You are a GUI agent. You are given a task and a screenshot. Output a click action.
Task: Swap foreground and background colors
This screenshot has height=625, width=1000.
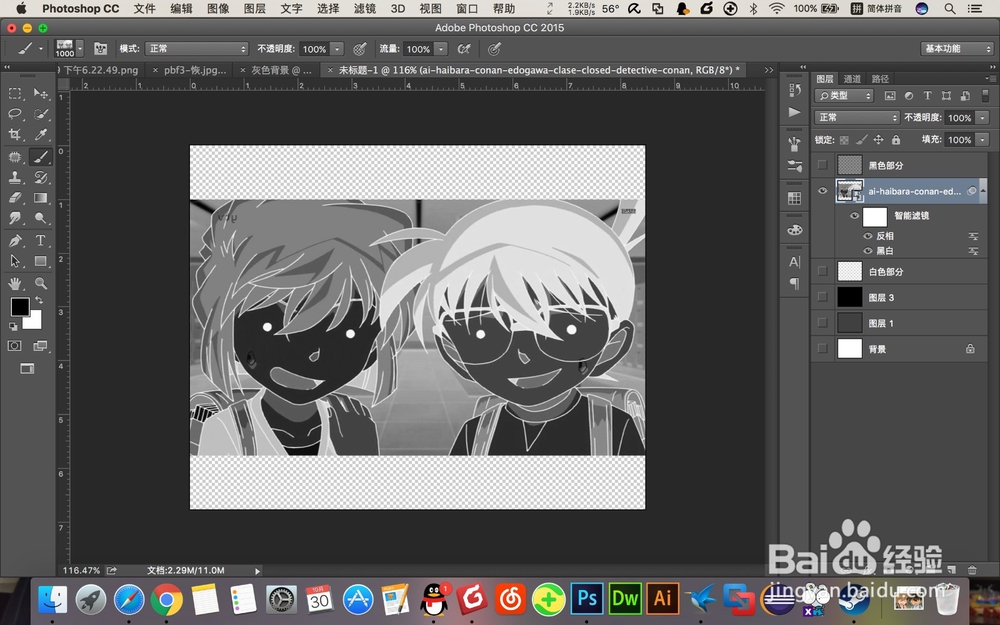pos(39,300)
